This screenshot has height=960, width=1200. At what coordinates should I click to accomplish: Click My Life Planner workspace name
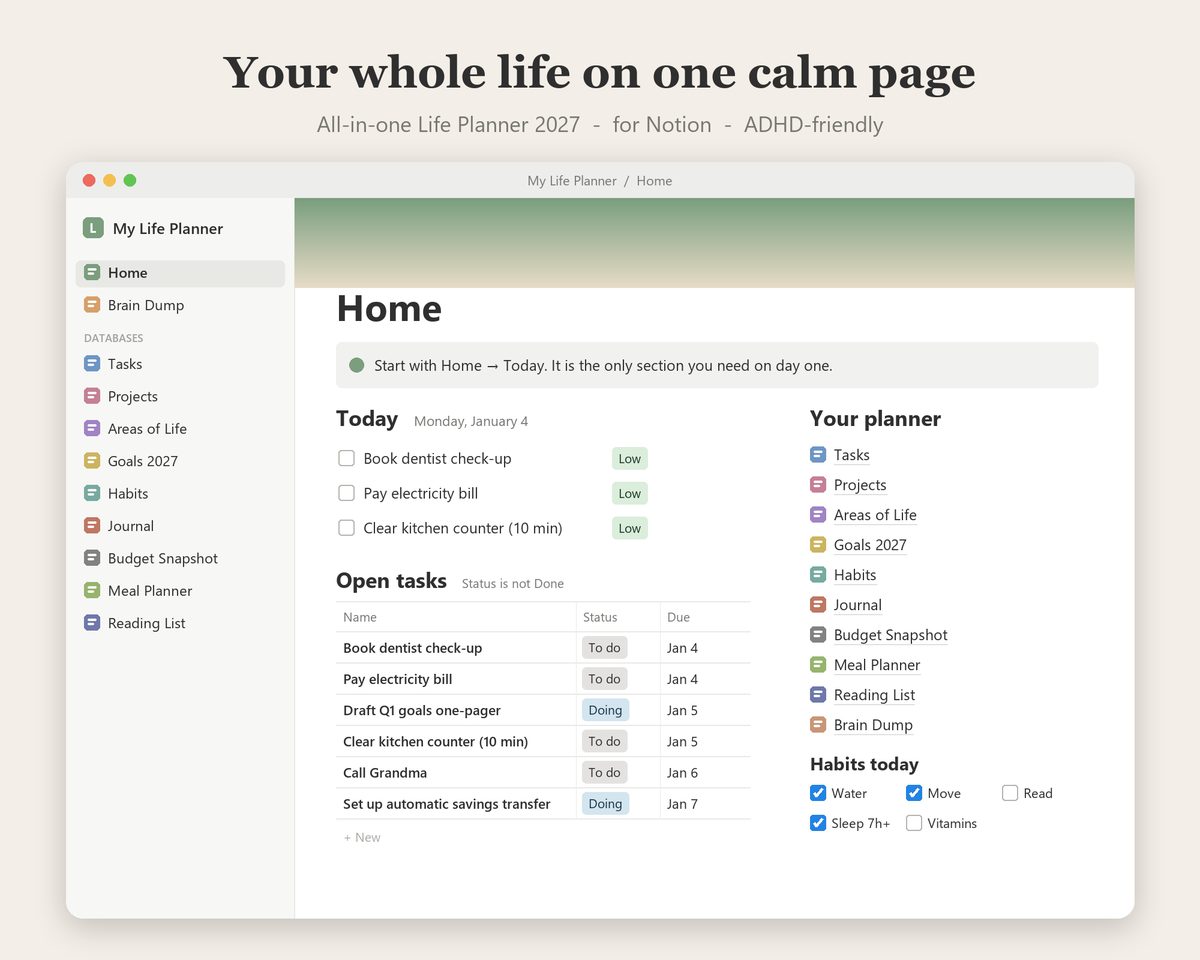click(x=168, y=228)
